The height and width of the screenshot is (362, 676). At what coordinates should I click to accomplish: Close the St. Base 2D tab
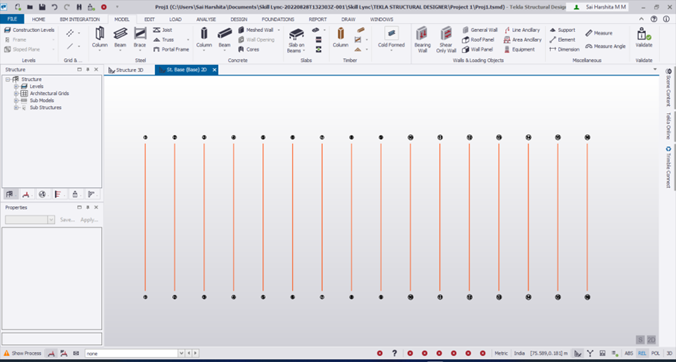click(x=214, y=70)
